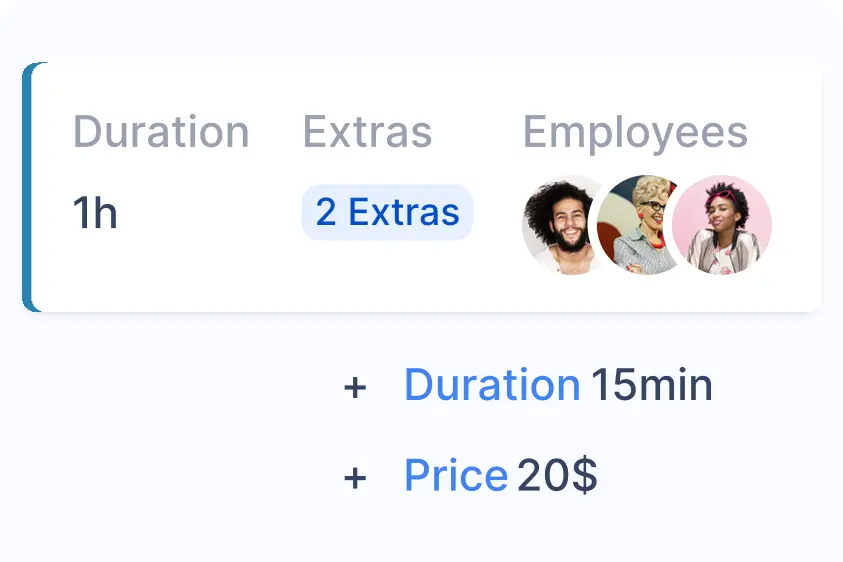
Task: Click the plus icon beside Duration 15min
Action: [355, 387]
